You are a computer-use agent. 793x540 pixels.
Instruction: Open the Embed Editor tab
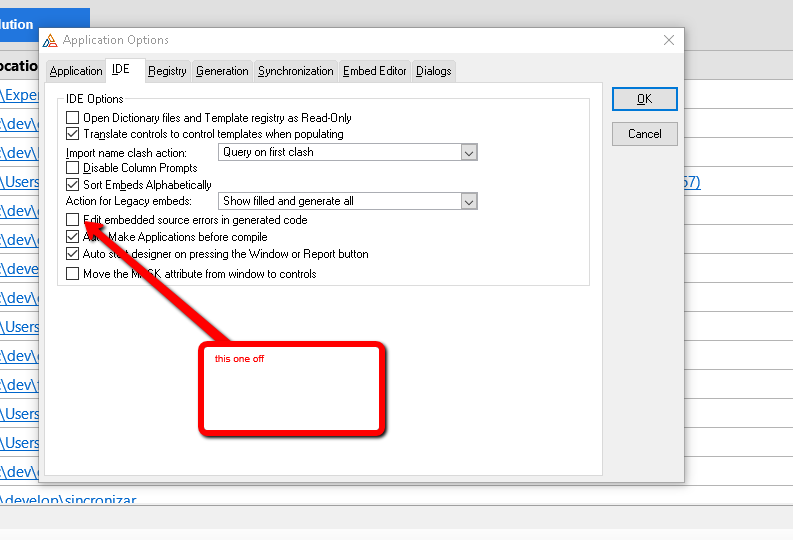coord(374,71)
